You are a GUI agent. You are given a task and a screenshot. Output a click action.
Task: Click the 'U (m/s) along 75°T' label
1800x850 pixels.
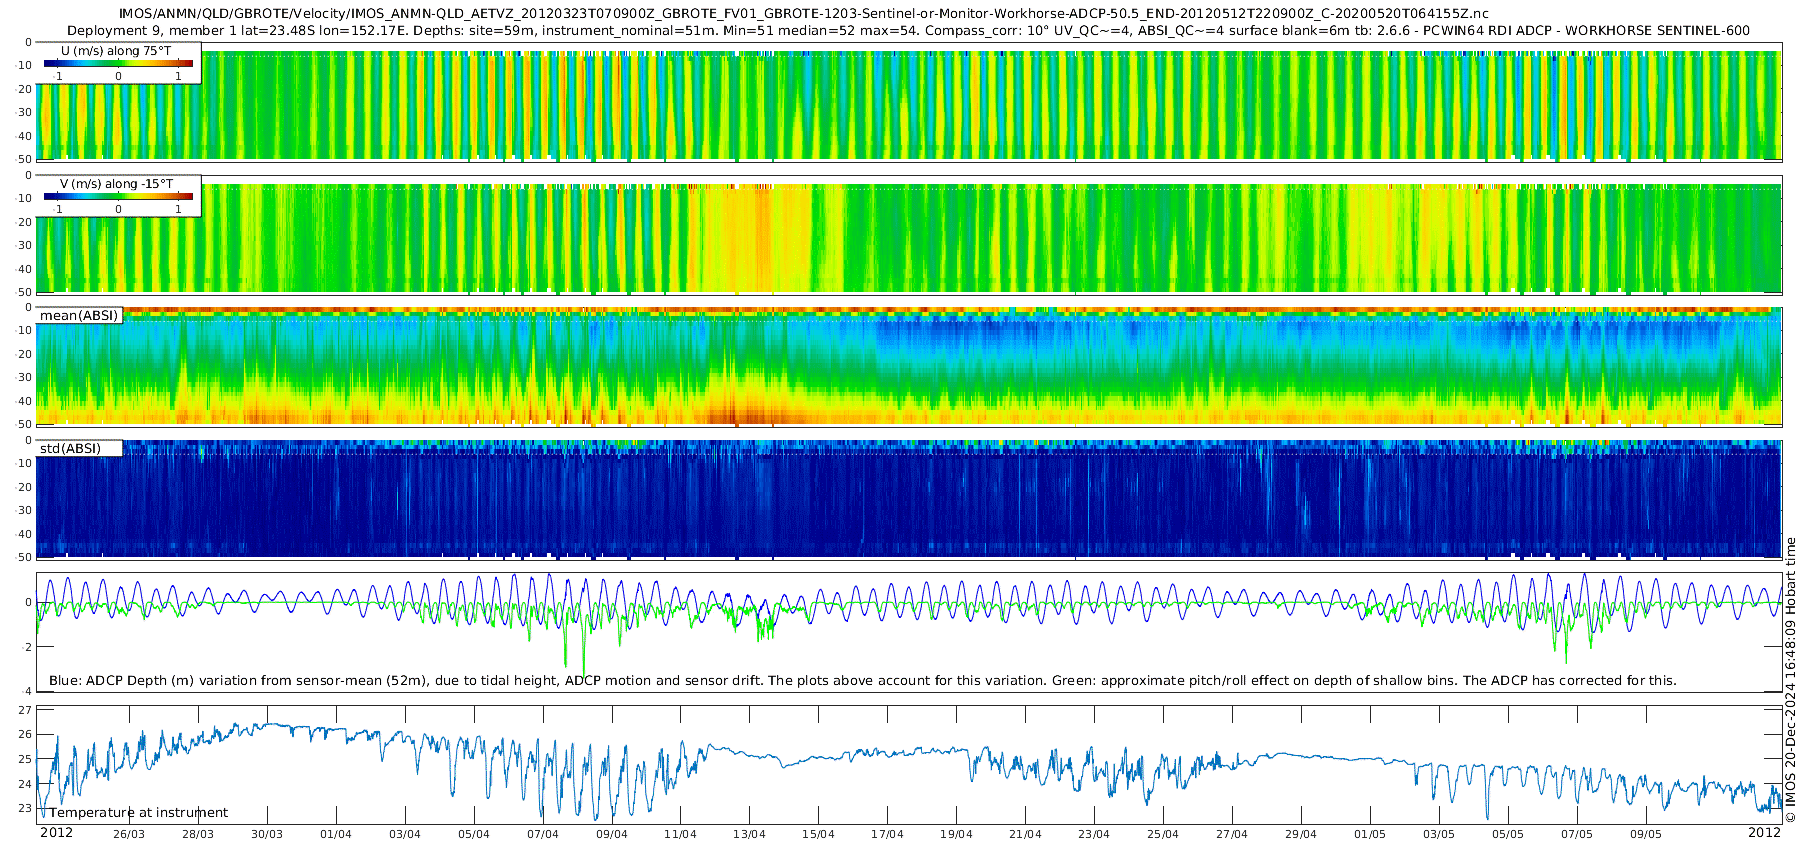115,51
